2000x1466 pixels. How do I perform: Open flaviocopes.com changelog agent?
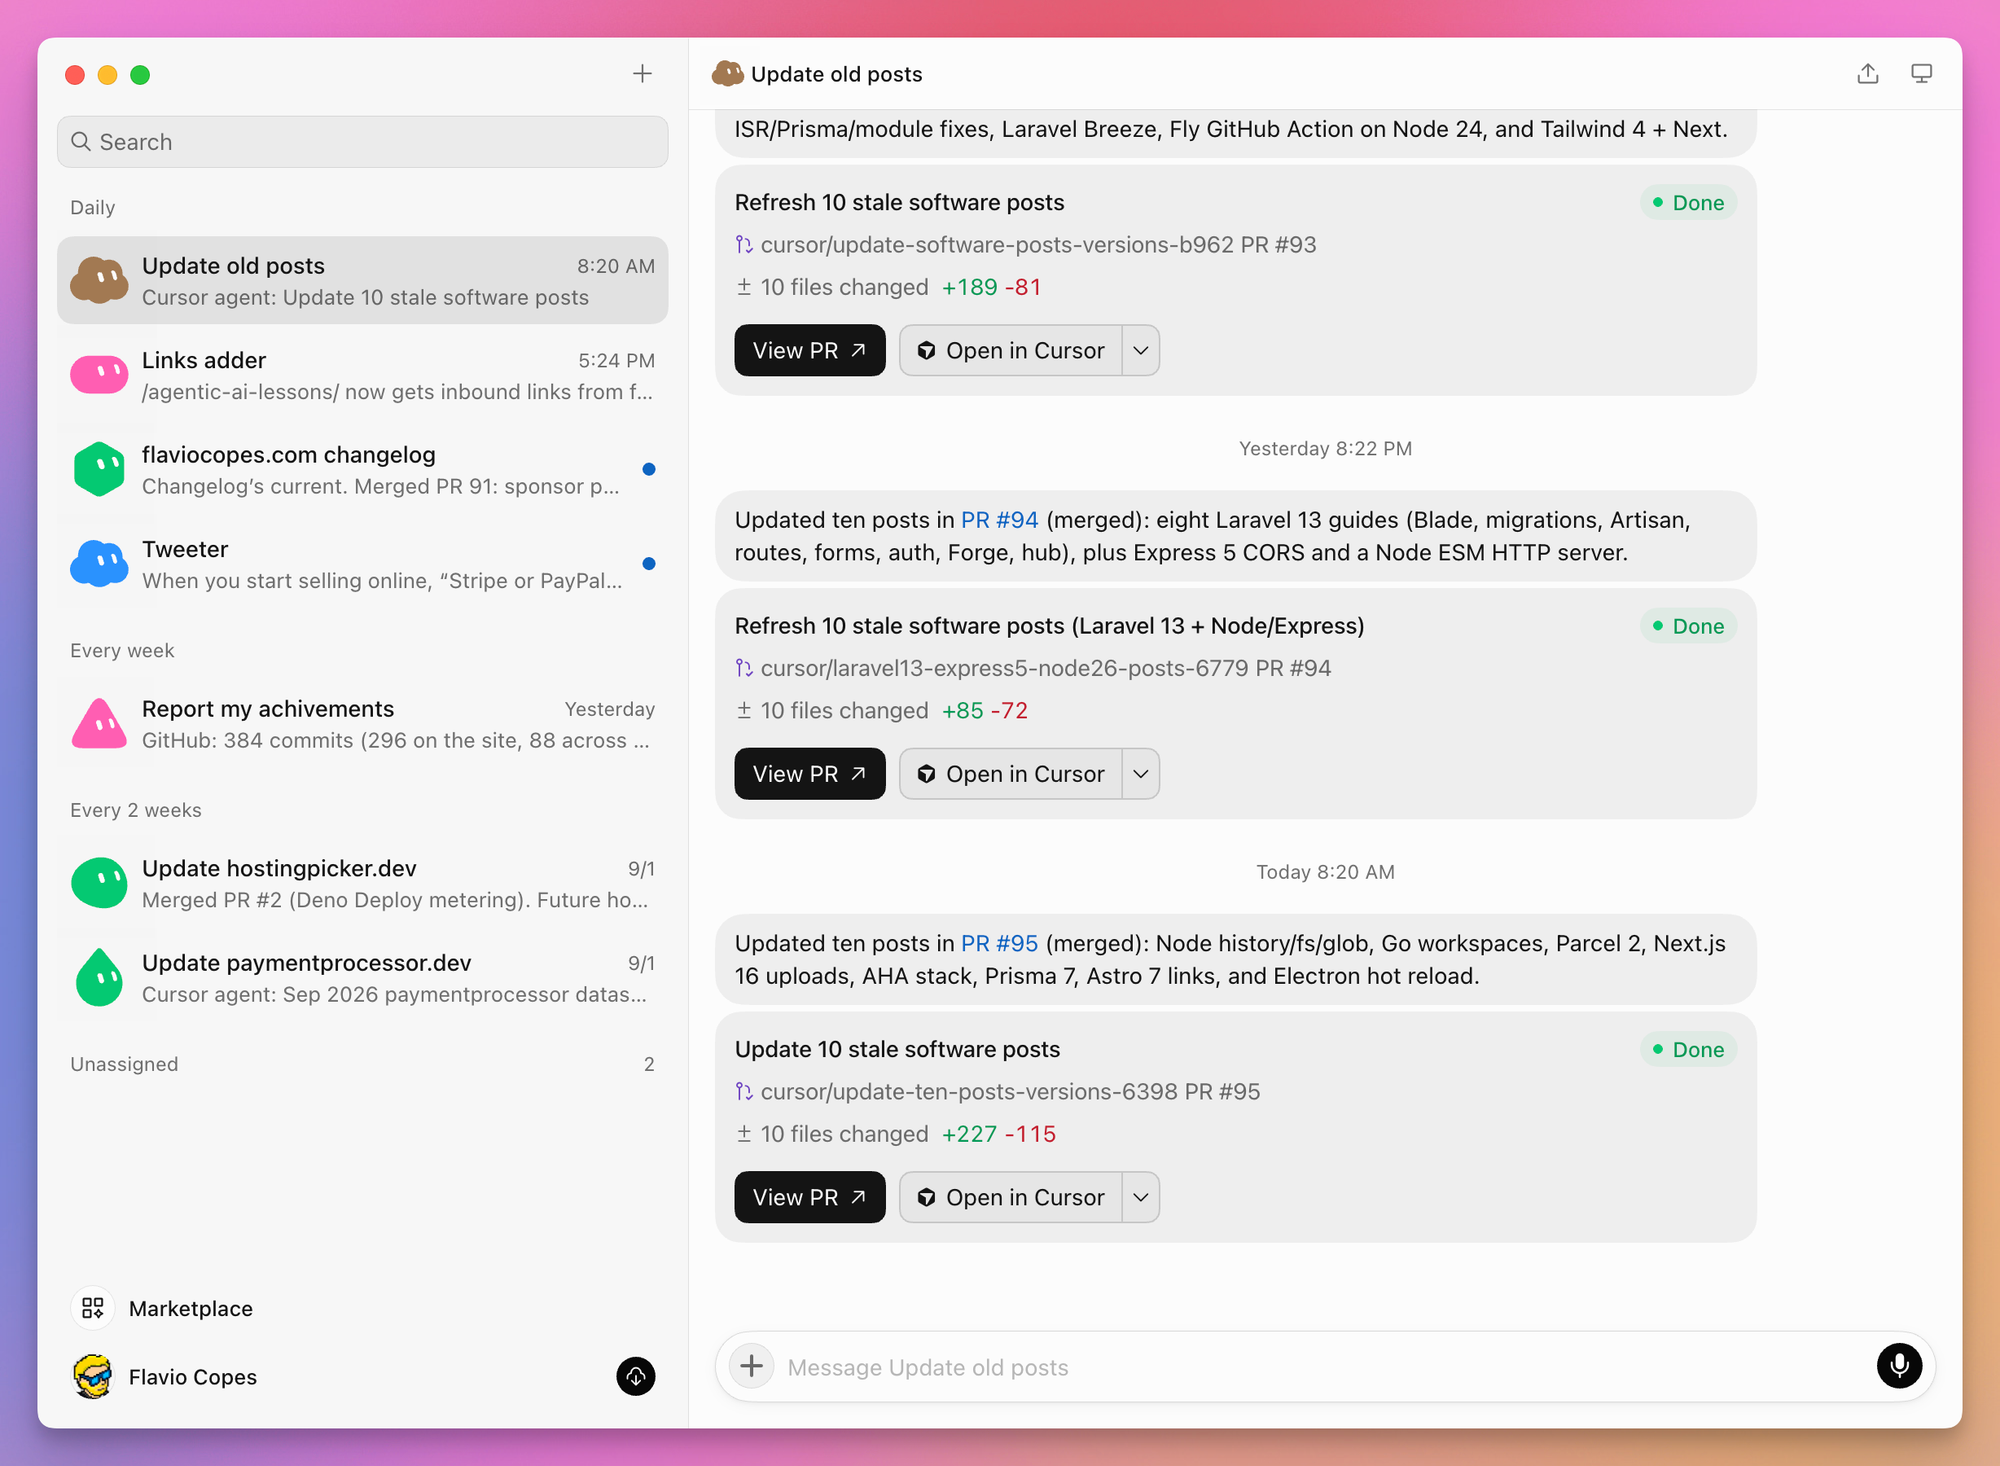[362, 469]
